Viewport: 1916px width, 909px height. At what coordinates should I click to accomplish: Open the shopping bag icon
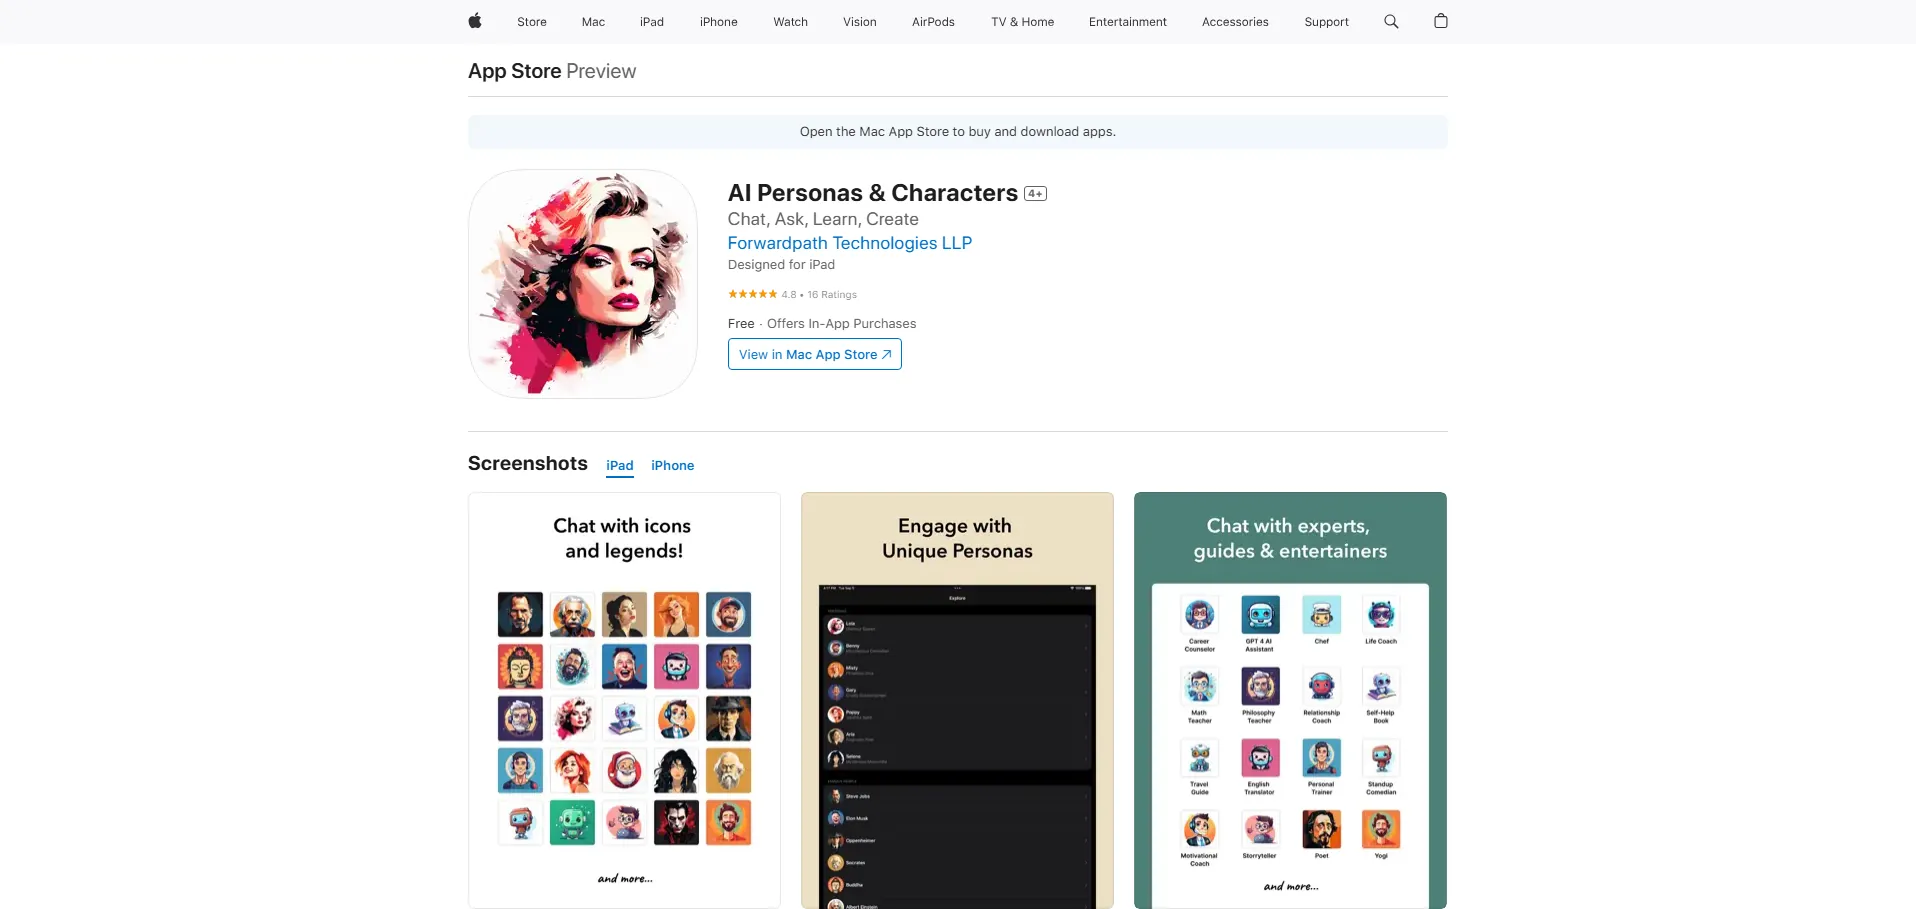tap(1441, 21)
